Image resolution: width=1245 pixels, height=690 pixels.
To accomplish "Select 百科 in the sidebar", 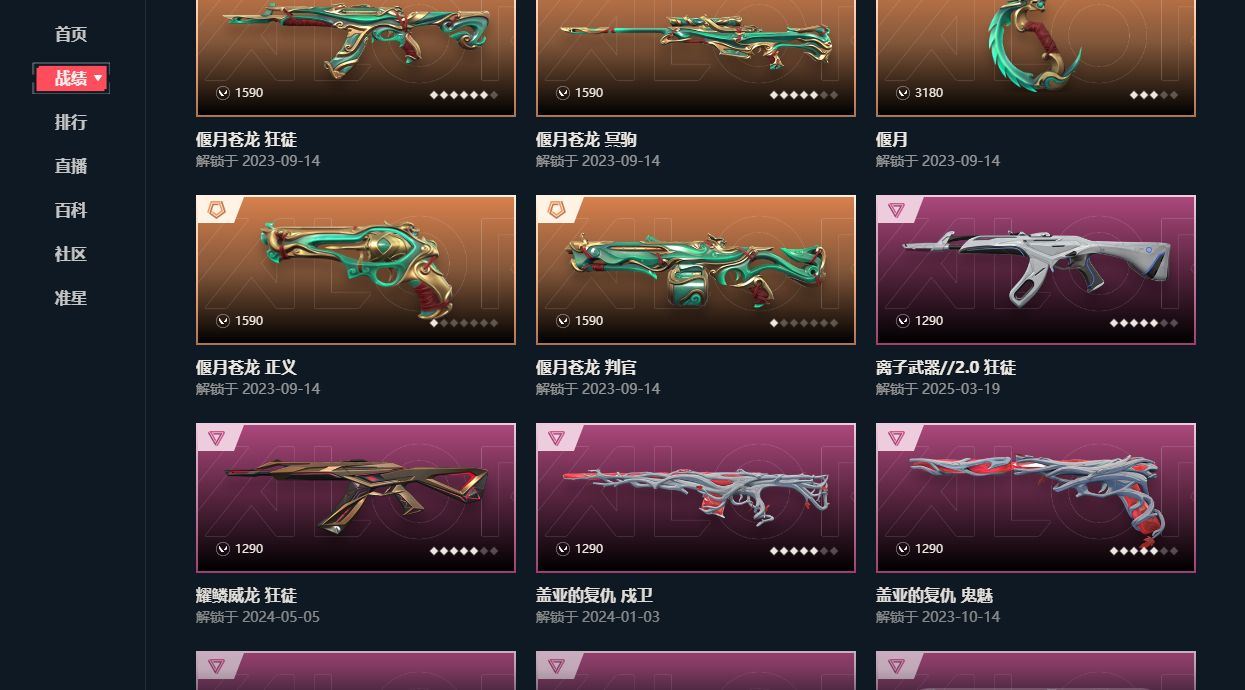I will pos(71,211).
